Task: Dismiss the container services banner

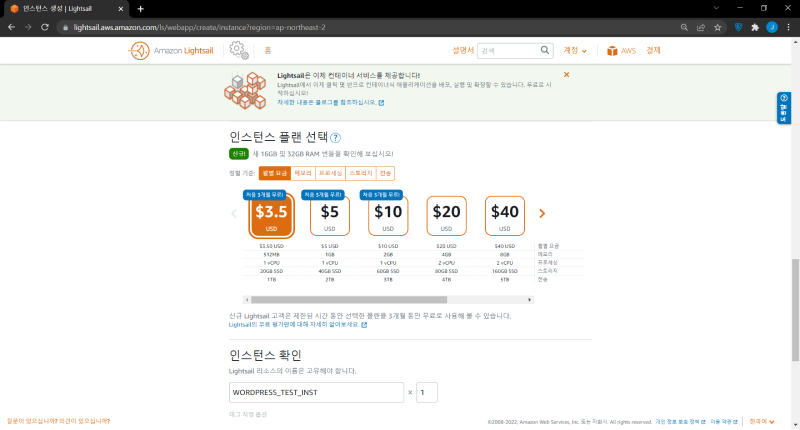Action: coord(566,74)
